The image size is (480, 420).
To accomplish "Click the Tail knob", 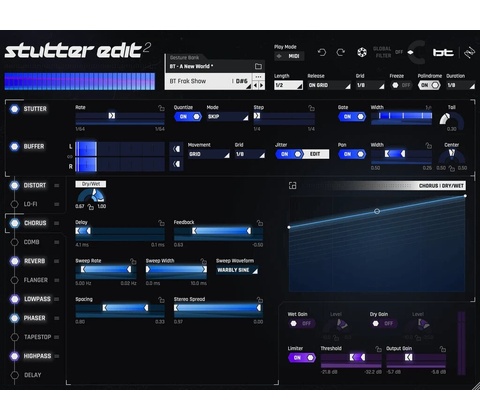I will 451,121.
